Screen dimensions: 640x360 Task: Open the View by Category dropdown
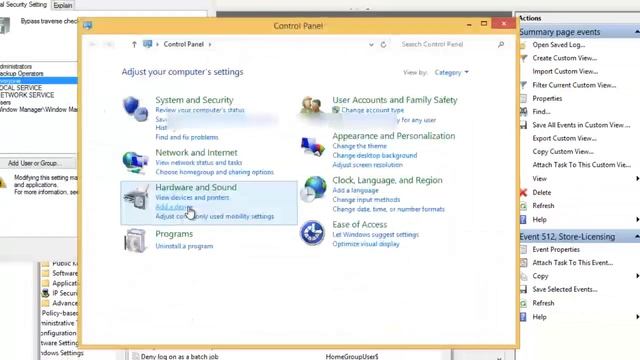[451, 72]
